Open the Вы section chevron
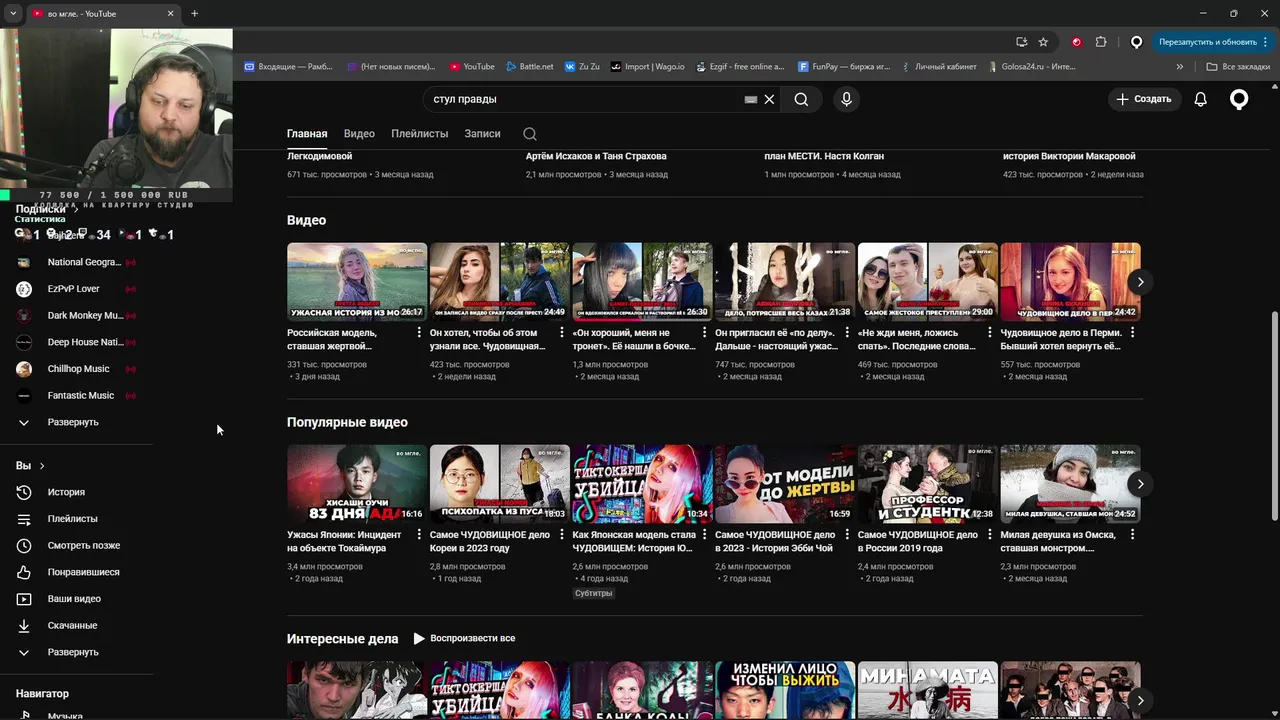The image size is (1280, 720). coord(42,466)
